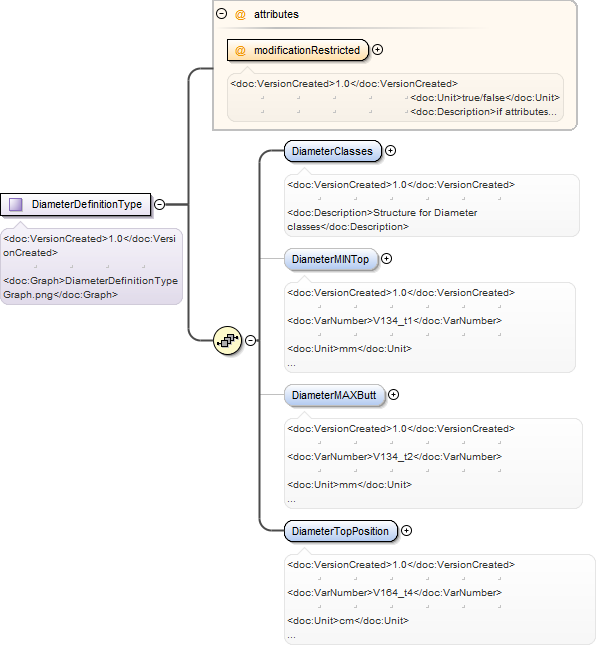Click the @ icon beside attributes header

(x=240, y=14)
